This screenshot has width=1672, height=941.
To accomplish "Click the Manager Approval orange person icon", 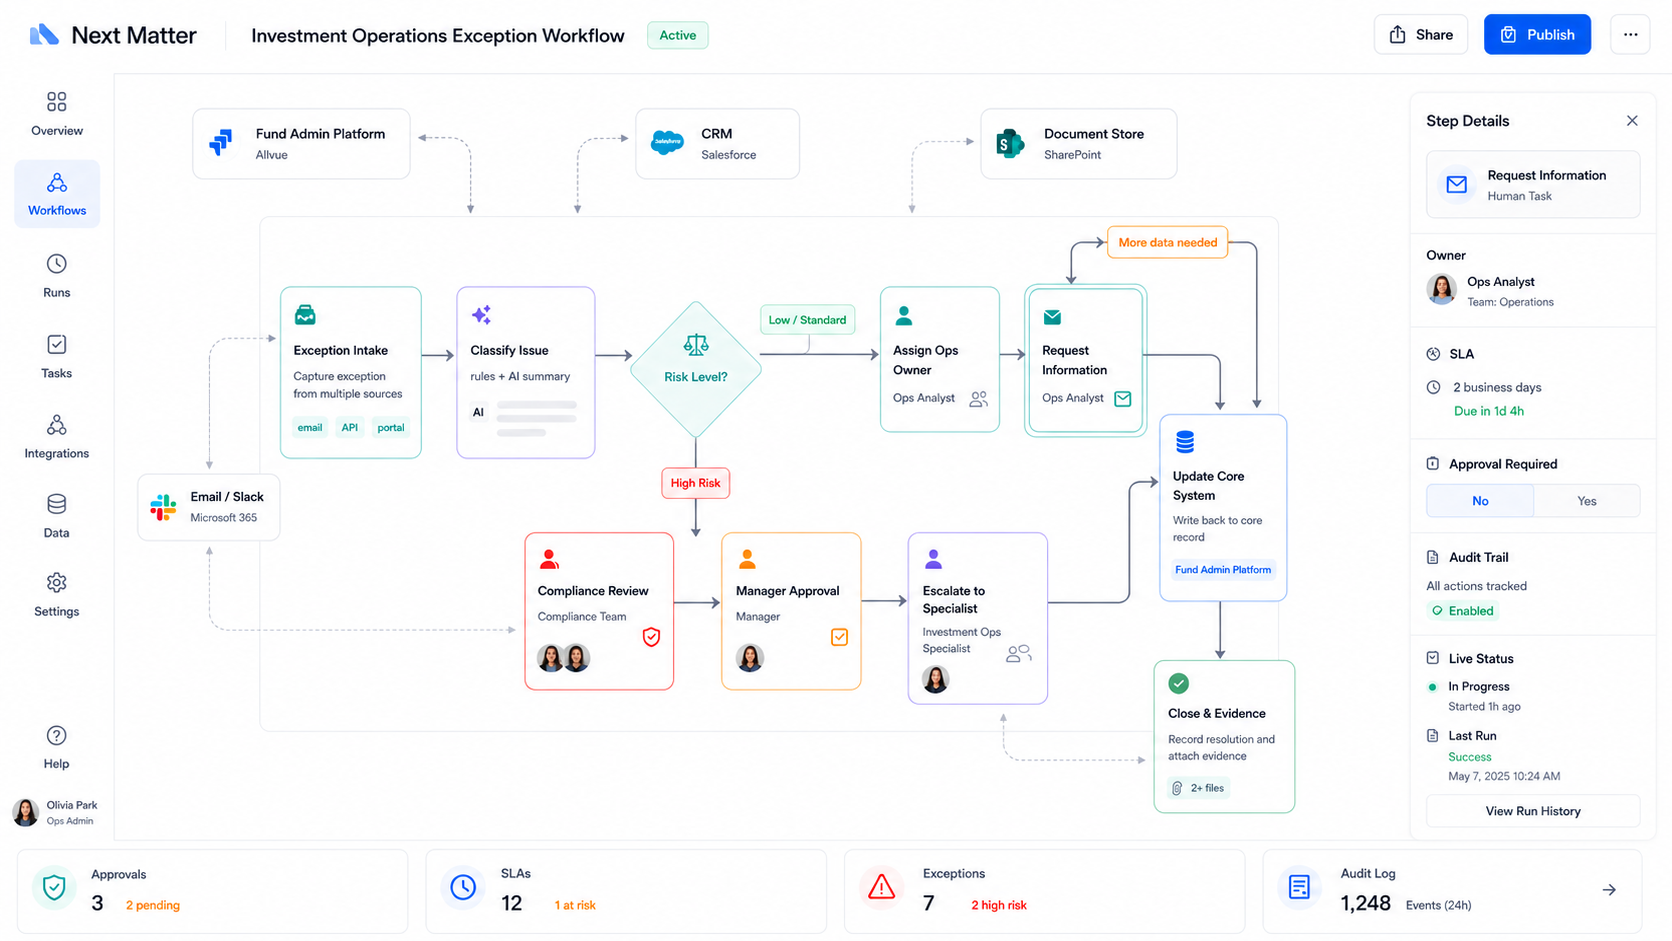I will click(x=747, y=559).
